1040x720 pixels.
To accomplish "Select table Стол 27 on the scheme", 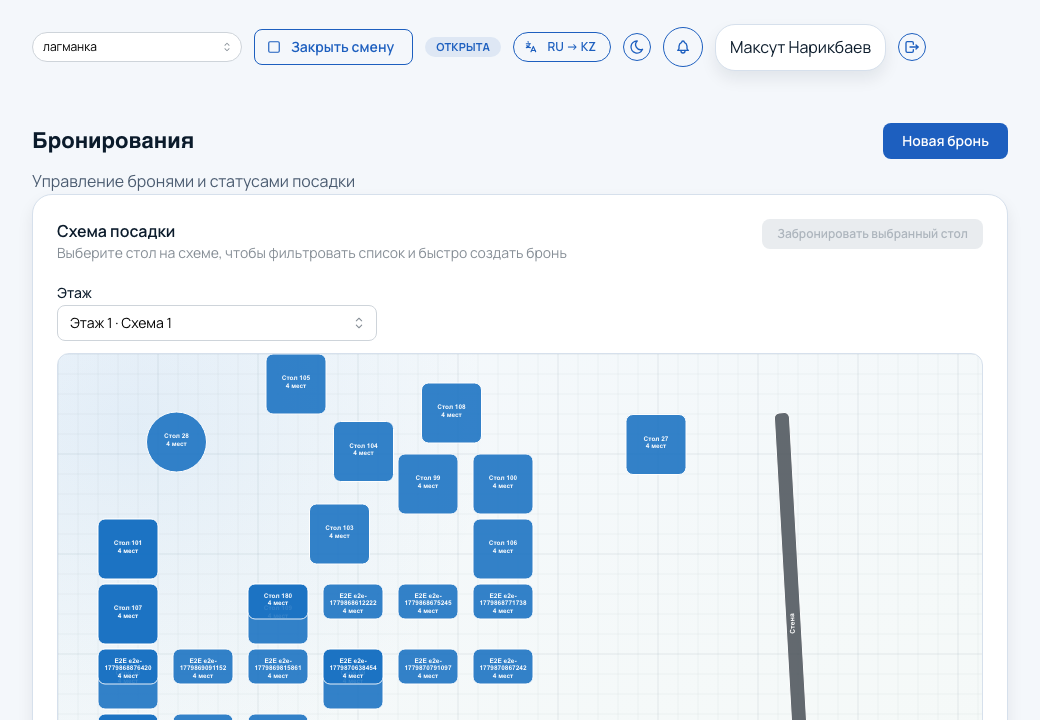I will (656, 444).
